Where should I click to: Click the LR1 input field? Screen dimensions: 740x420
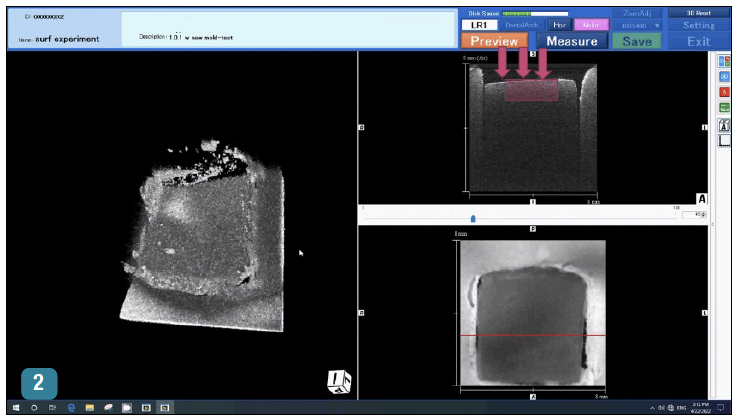click(x=478, y=25)
